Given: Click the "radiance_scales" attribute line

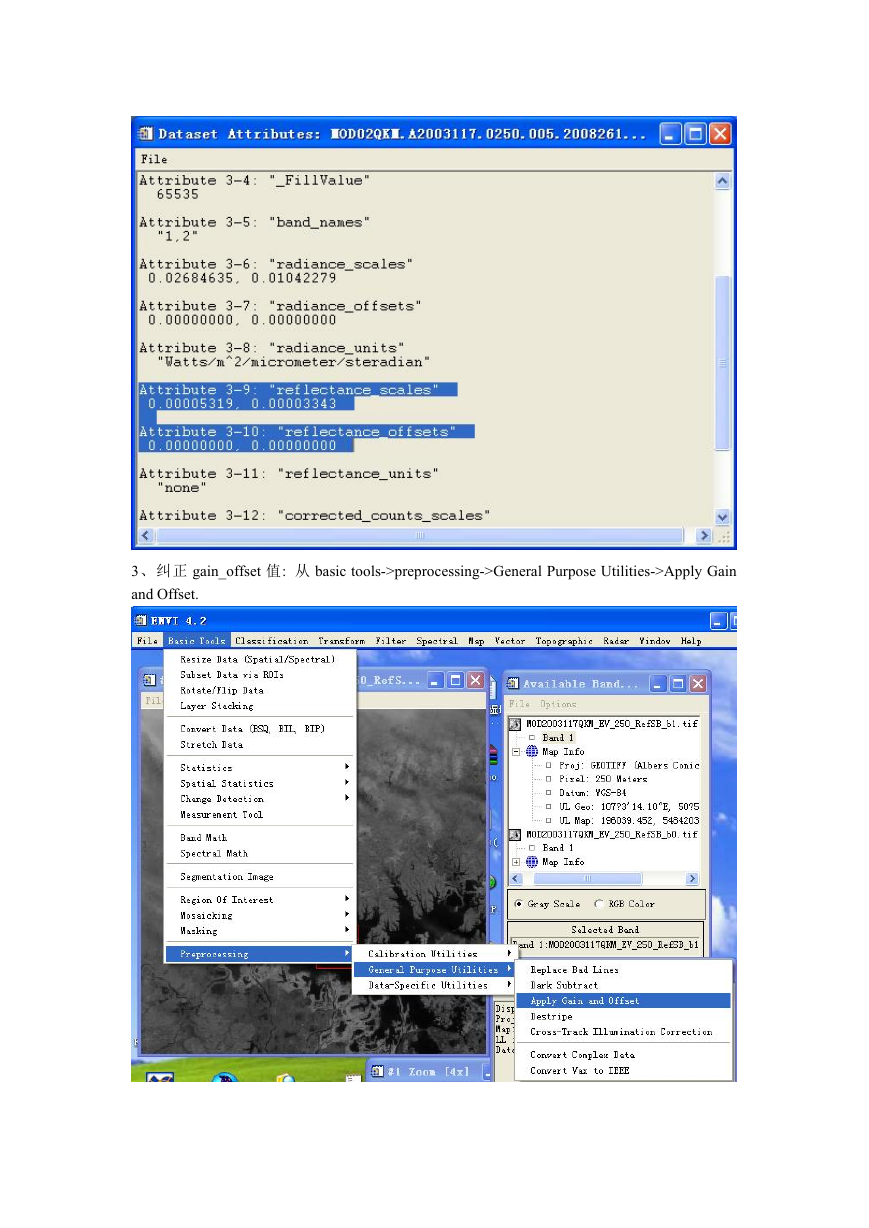Looking at the screenshot, I should click(x=276, y=264).
